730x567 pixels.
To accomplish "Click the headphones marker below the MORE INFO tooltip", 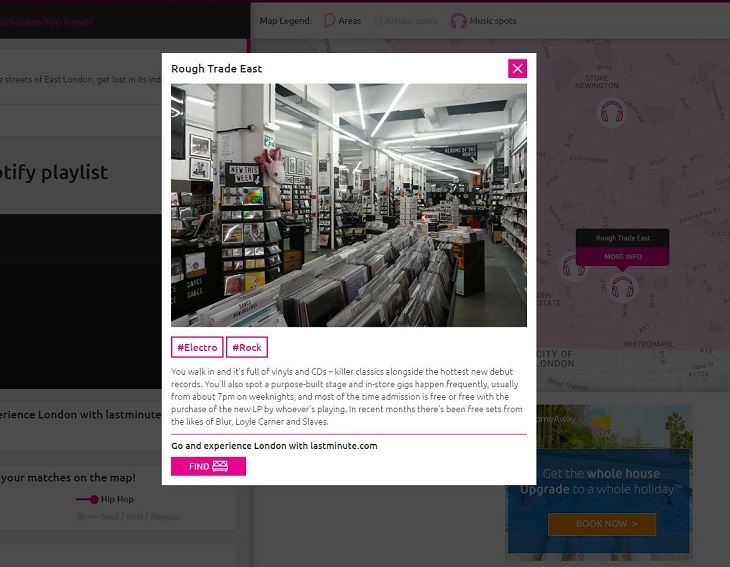I will tap(623, 288).
